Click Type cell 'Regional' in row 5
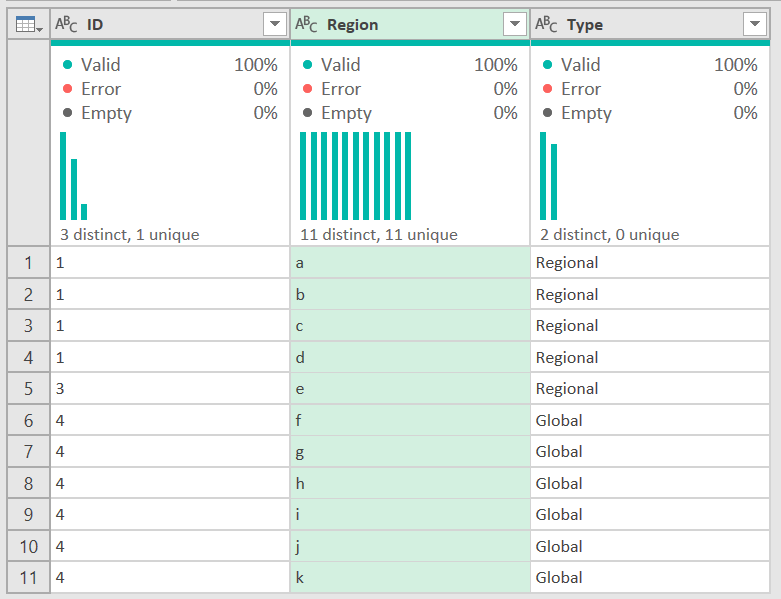 pyautogui.click(x=650, y=388)
